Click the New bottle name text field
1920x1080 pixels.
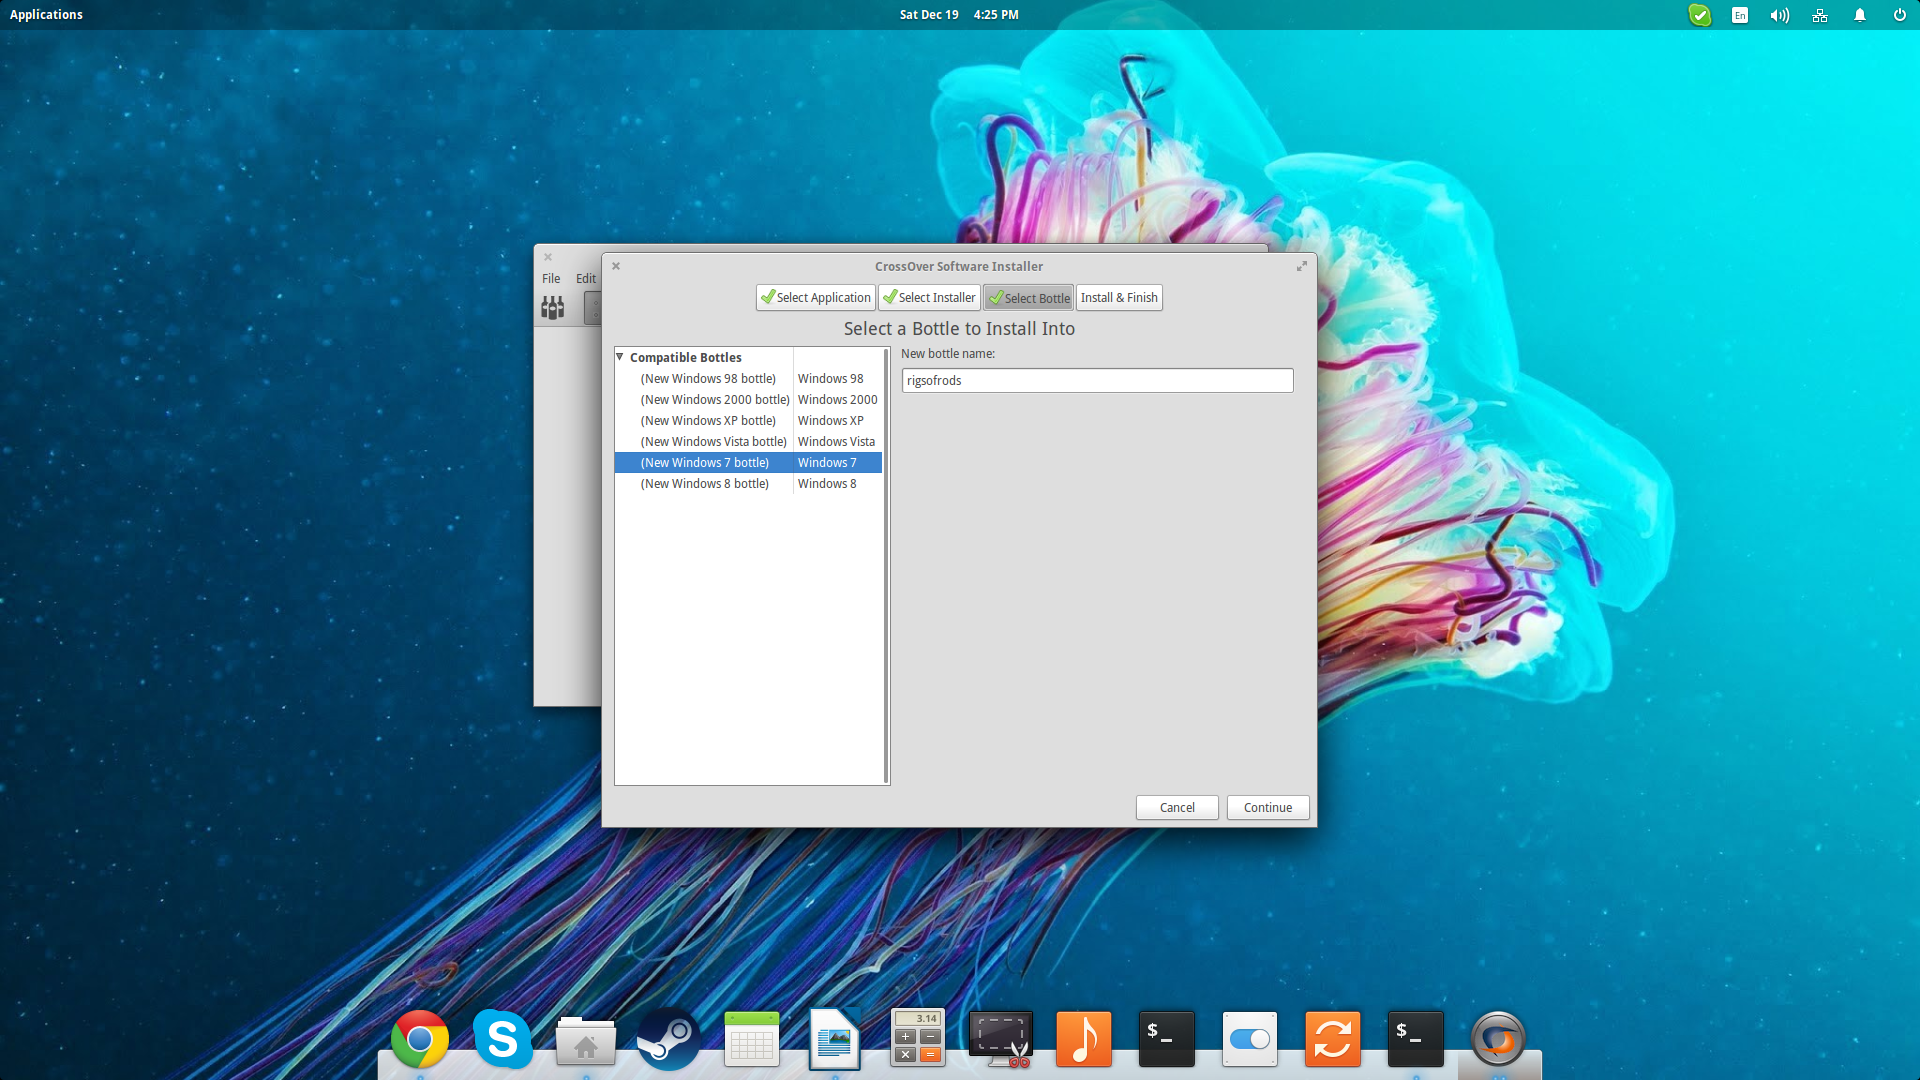coord(1097,381)
